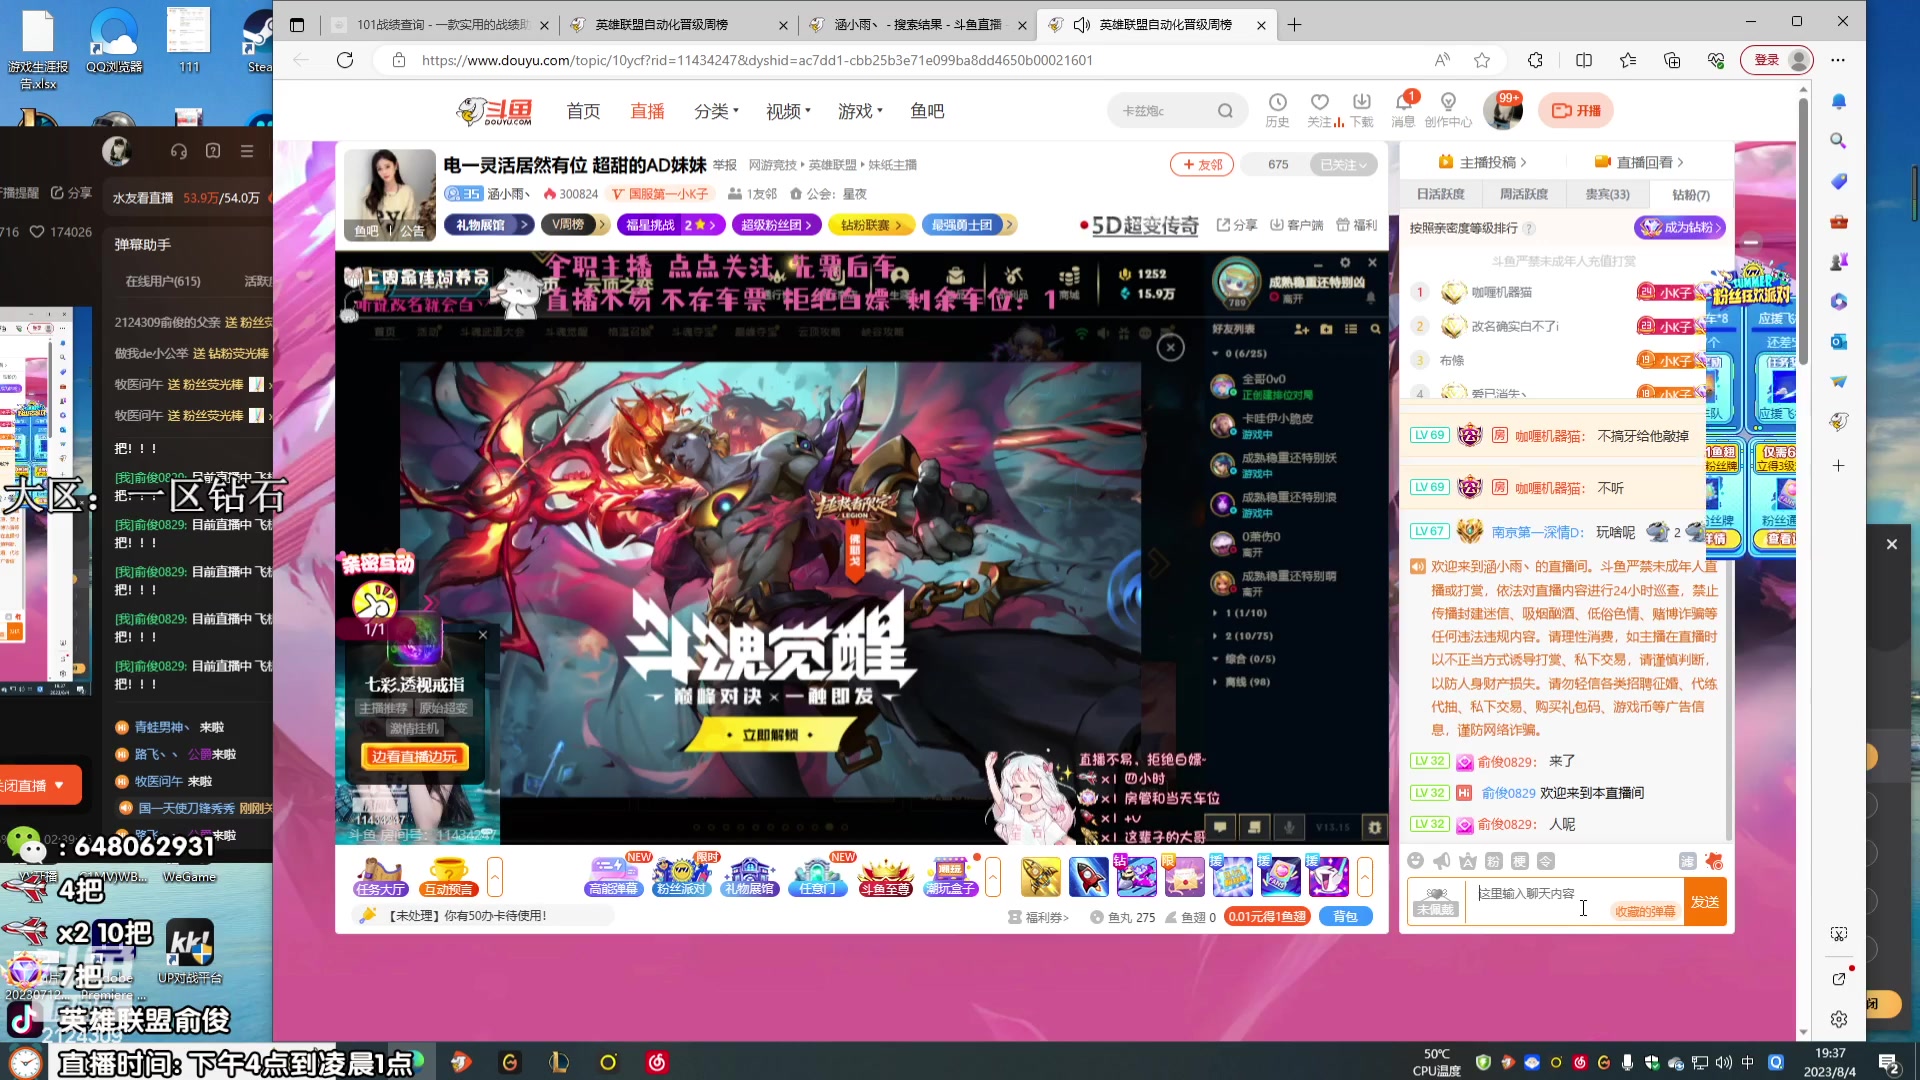Open browser extensions puzzle icon

1535,60
